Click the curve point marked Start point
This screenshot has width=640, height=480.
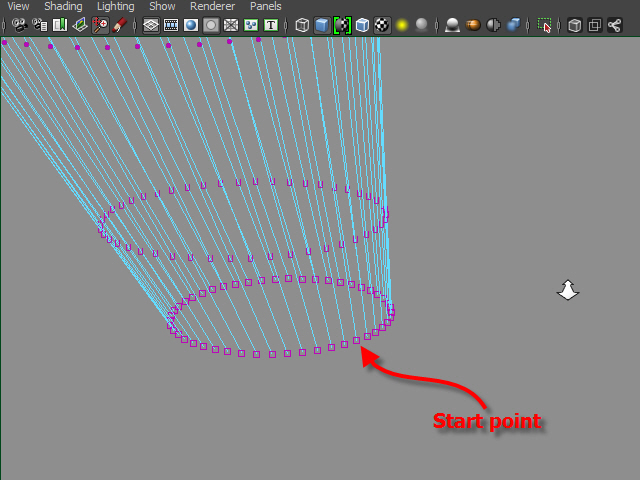click(356, 341)
